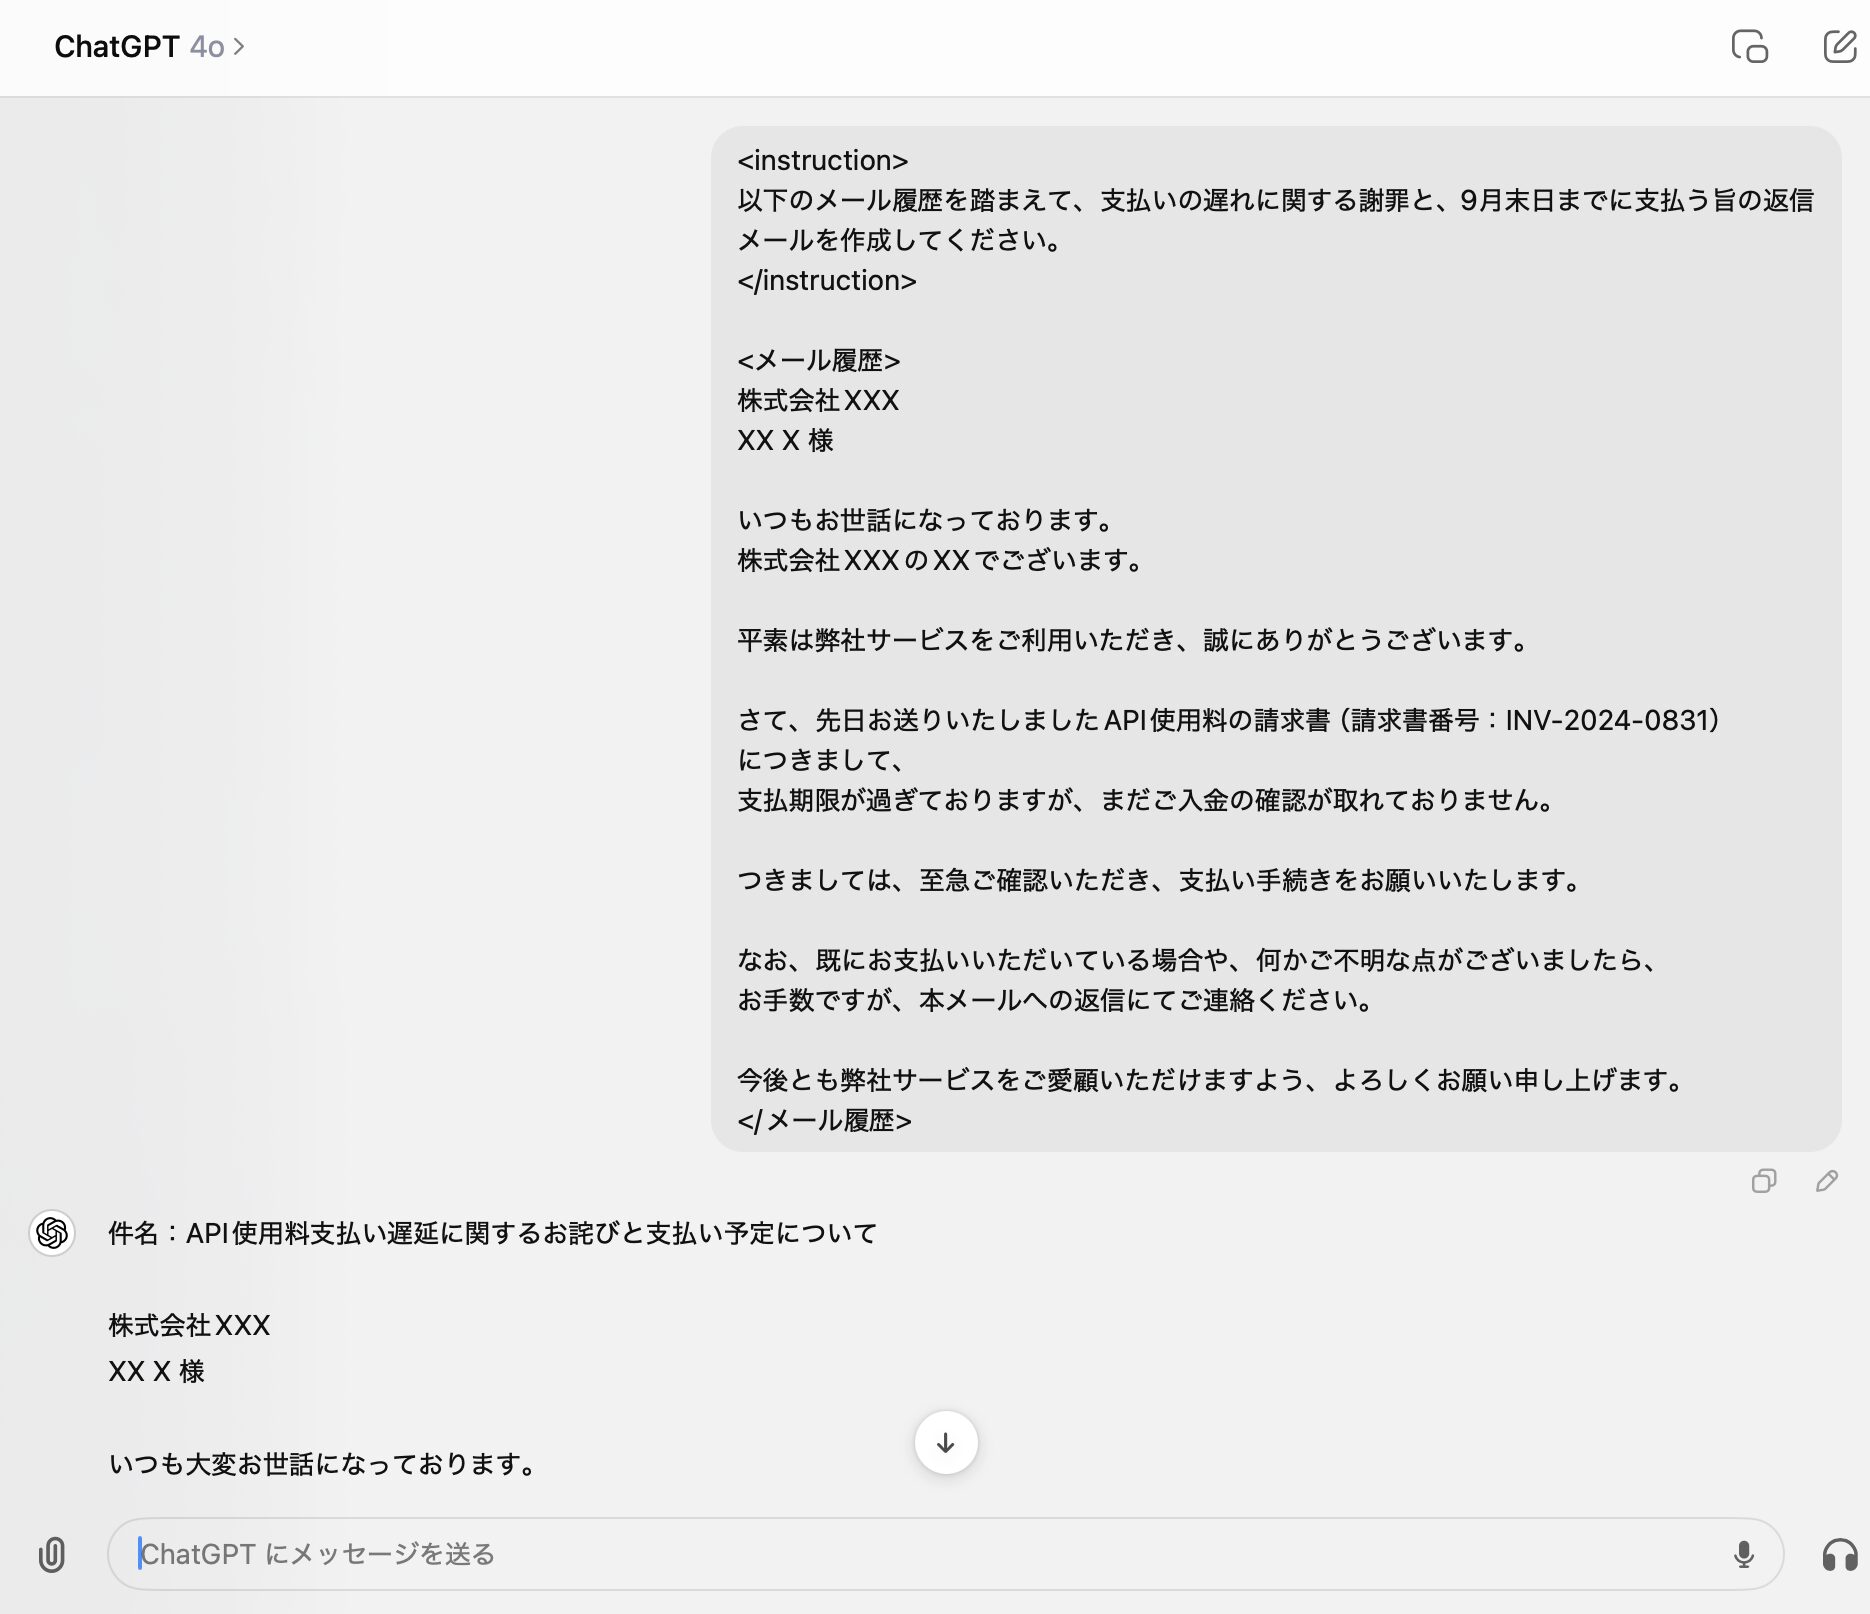Image resolution: width=1870 pixels, height=1614 pixels.
Task: Click the invoice number INV-2024-0831 text
Action: click(x=1612, y=720)
